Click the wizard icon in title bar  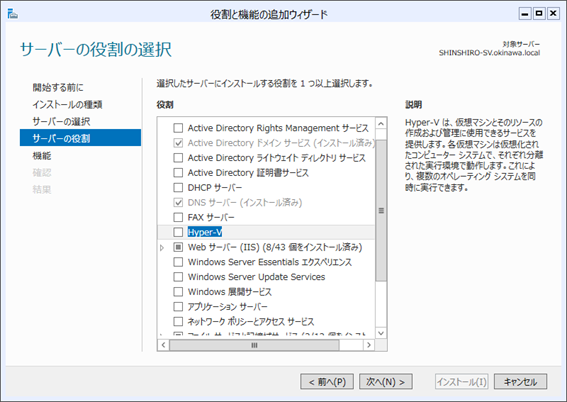(13, 14)
